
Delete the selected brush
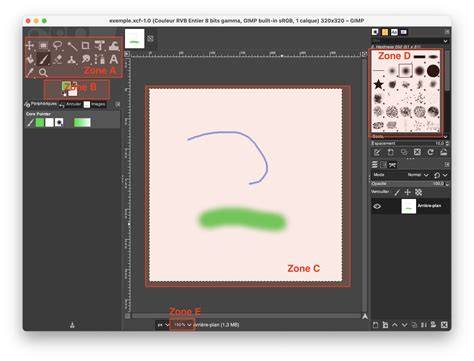(x=417, y=152)
